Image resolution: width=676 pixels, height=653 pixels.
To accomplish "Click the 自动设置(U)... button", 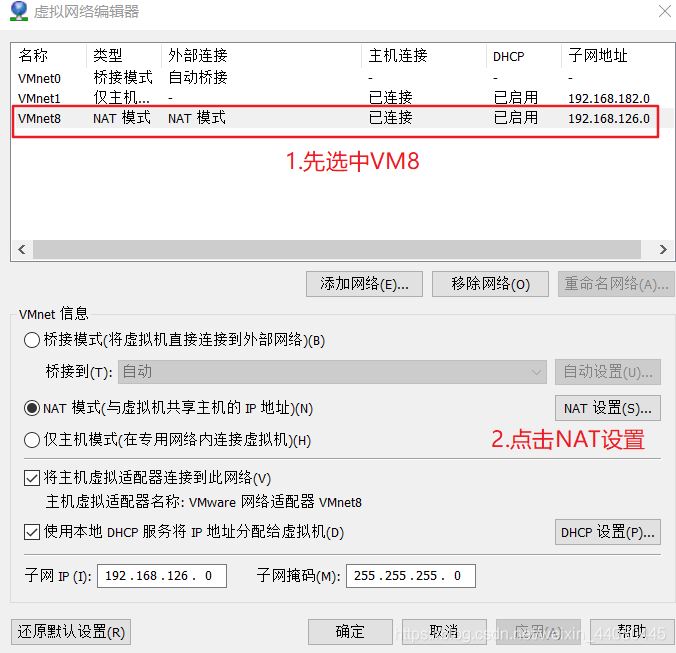I will (x=608, y=372).
